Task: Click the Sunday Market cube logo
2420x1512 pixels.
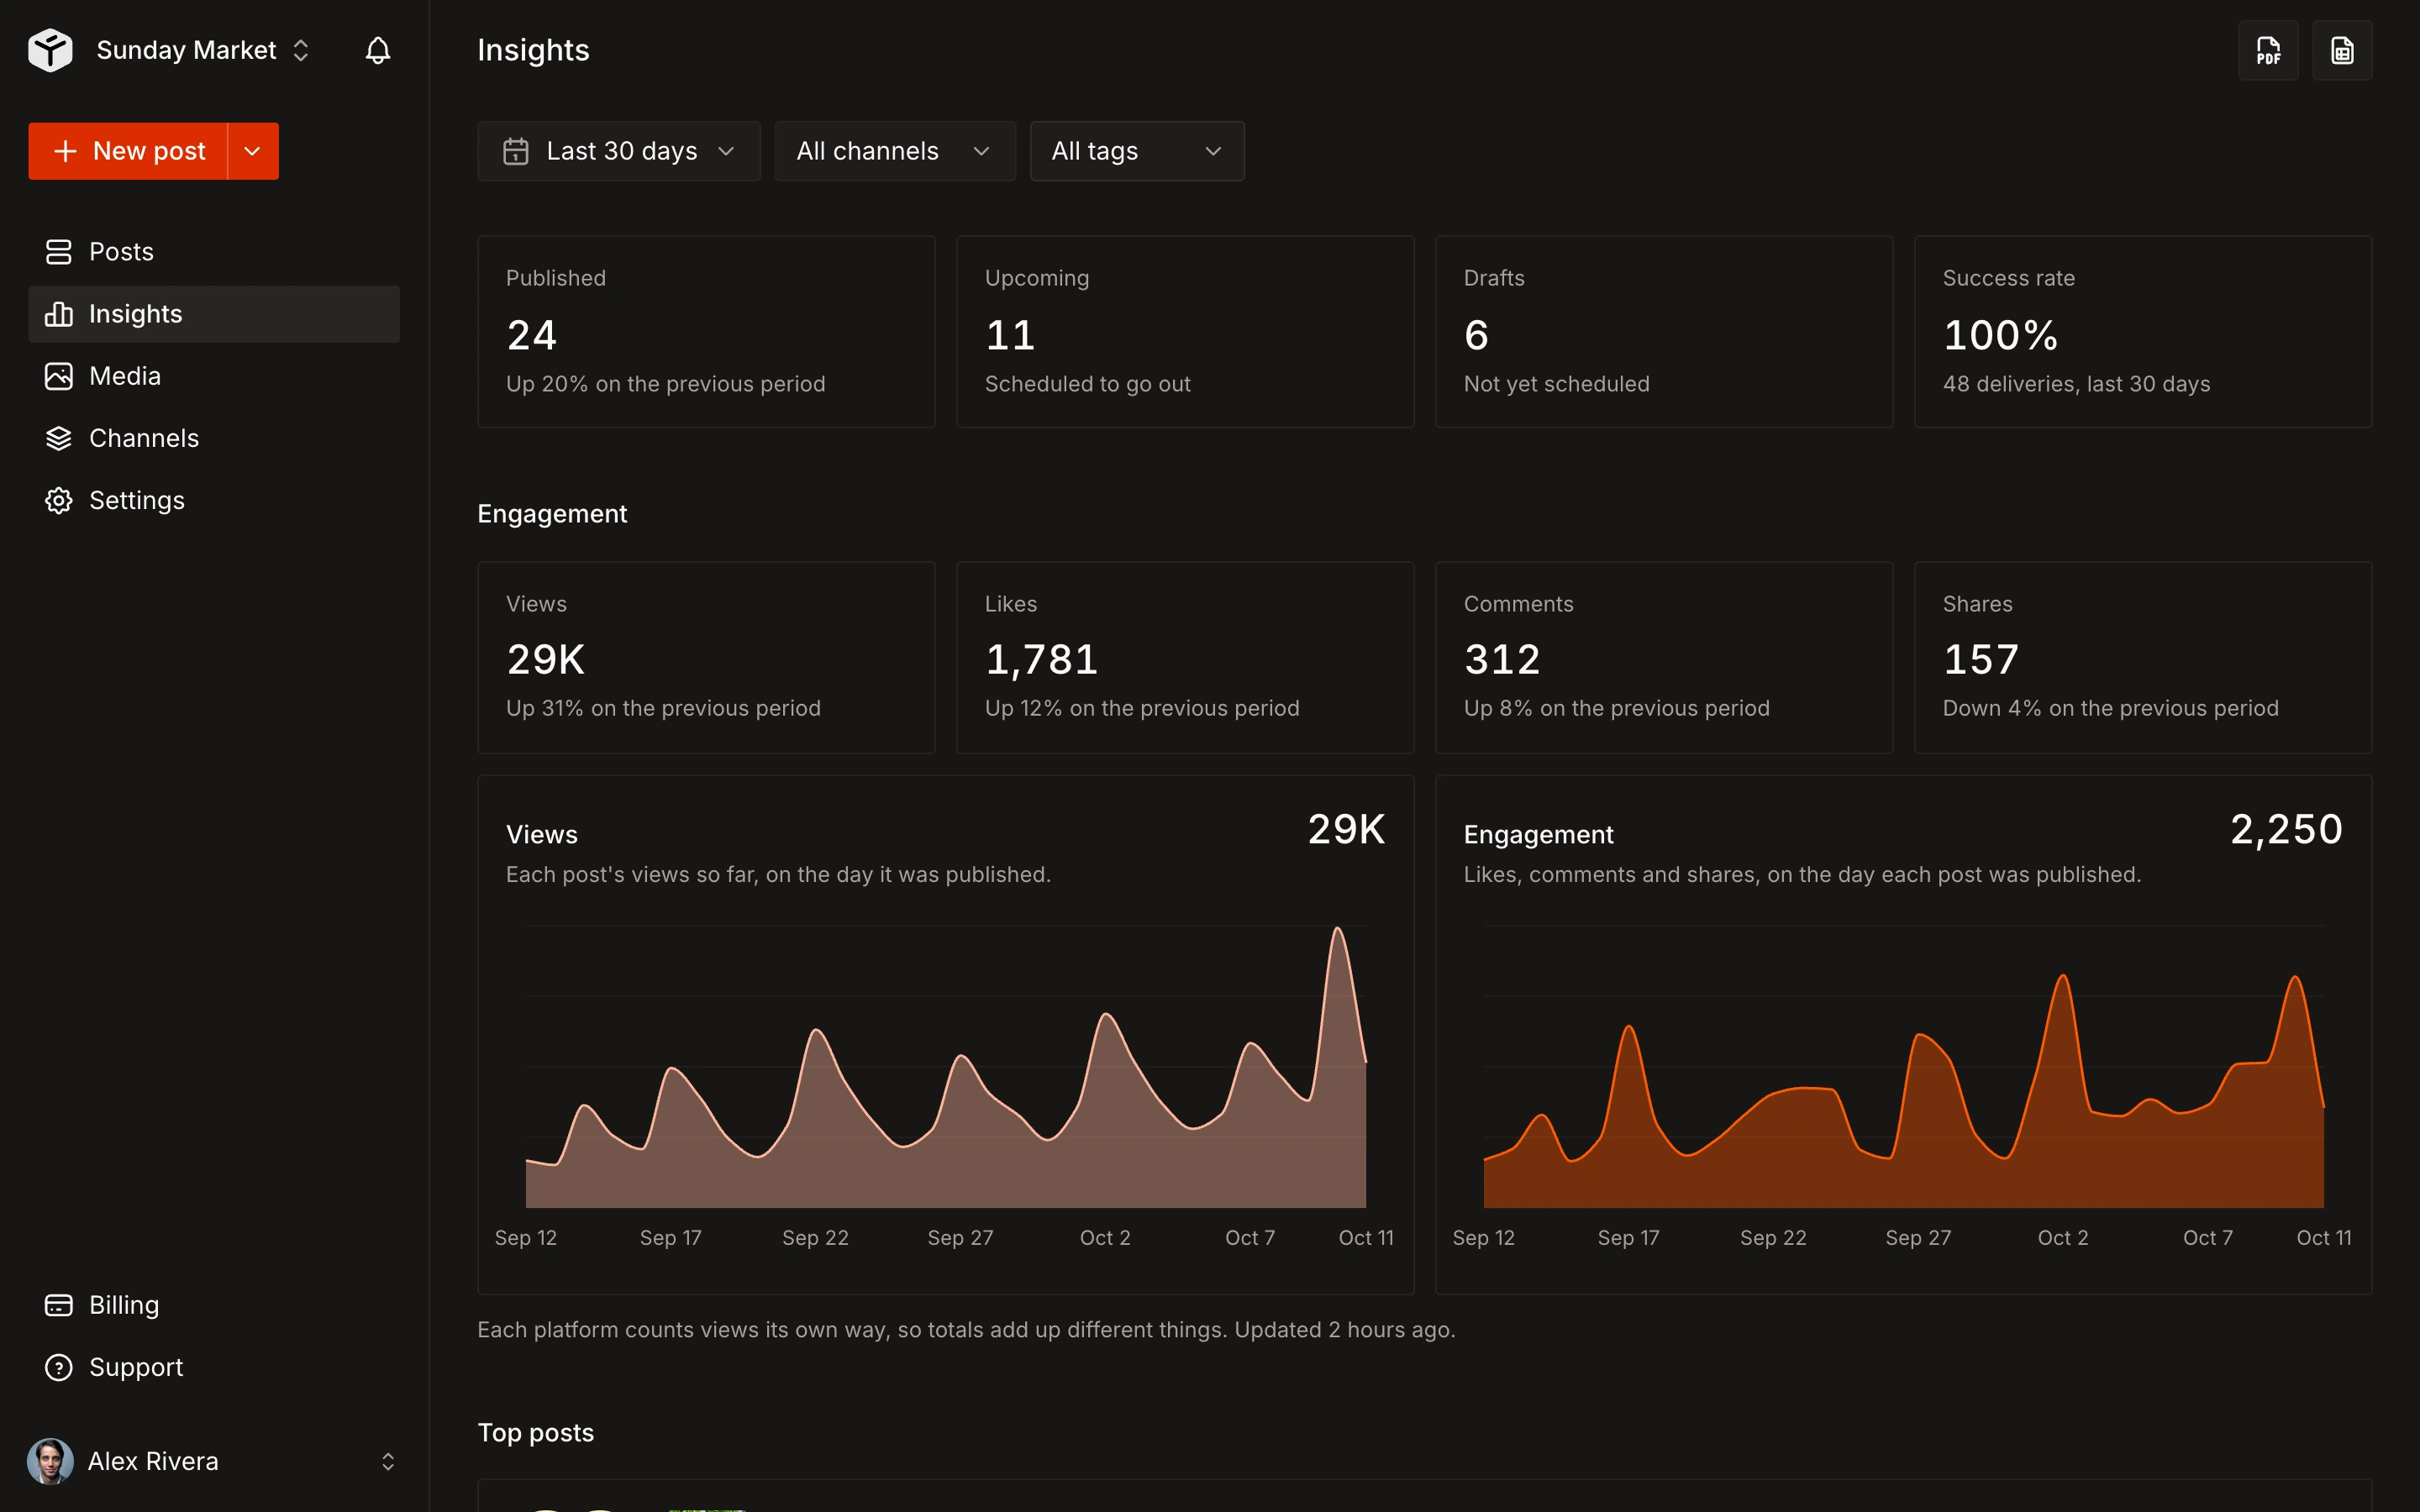Action: tap(50, 50)
